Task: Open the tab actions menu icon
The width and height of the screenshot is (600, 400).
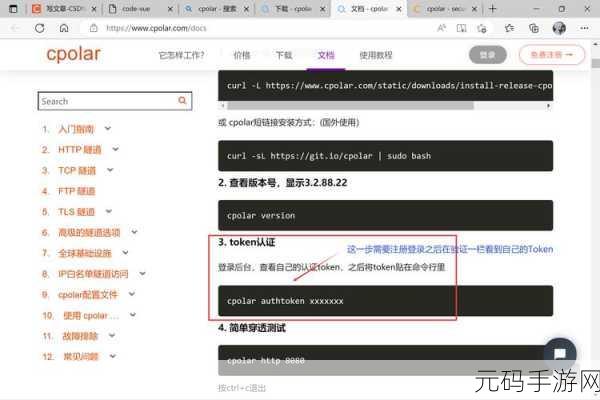Action: 13,8
